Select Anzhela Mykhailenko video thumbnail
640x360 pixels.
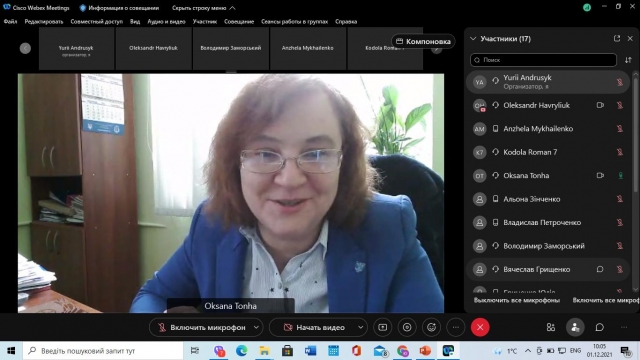pyautogui.click(x=308, y=49)
